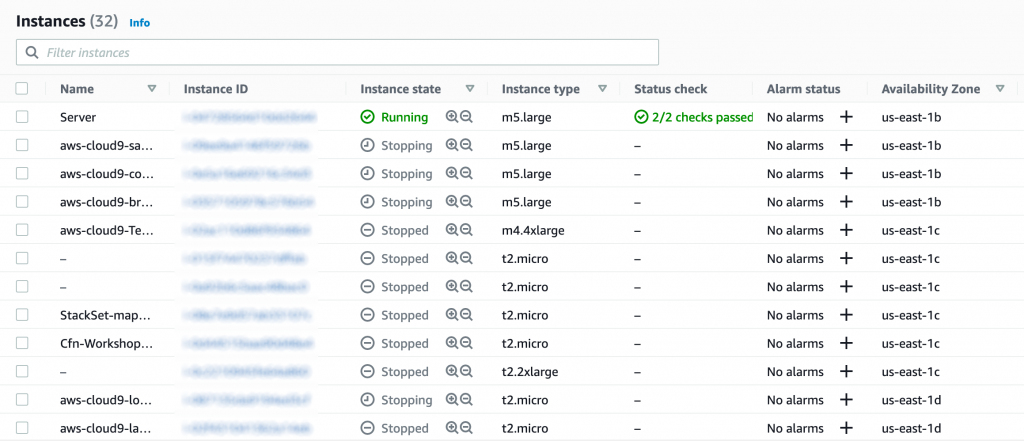Click zoom-in icon for aws-cloud9-lo... instance

point(451,399)
